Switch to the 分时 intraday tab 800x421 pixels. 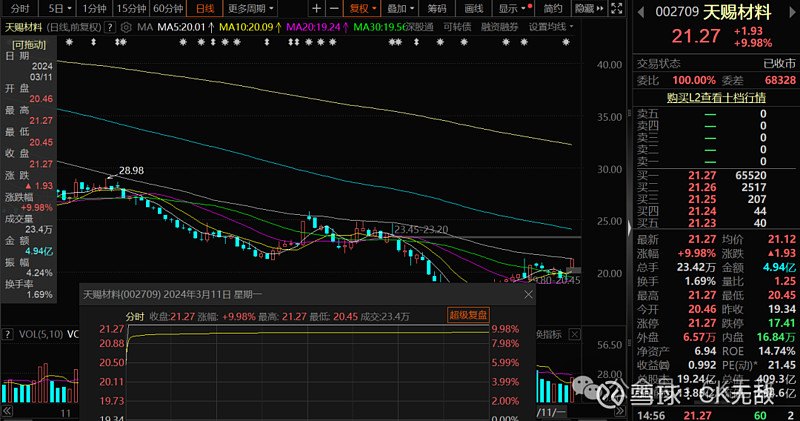tap(19, 8)
